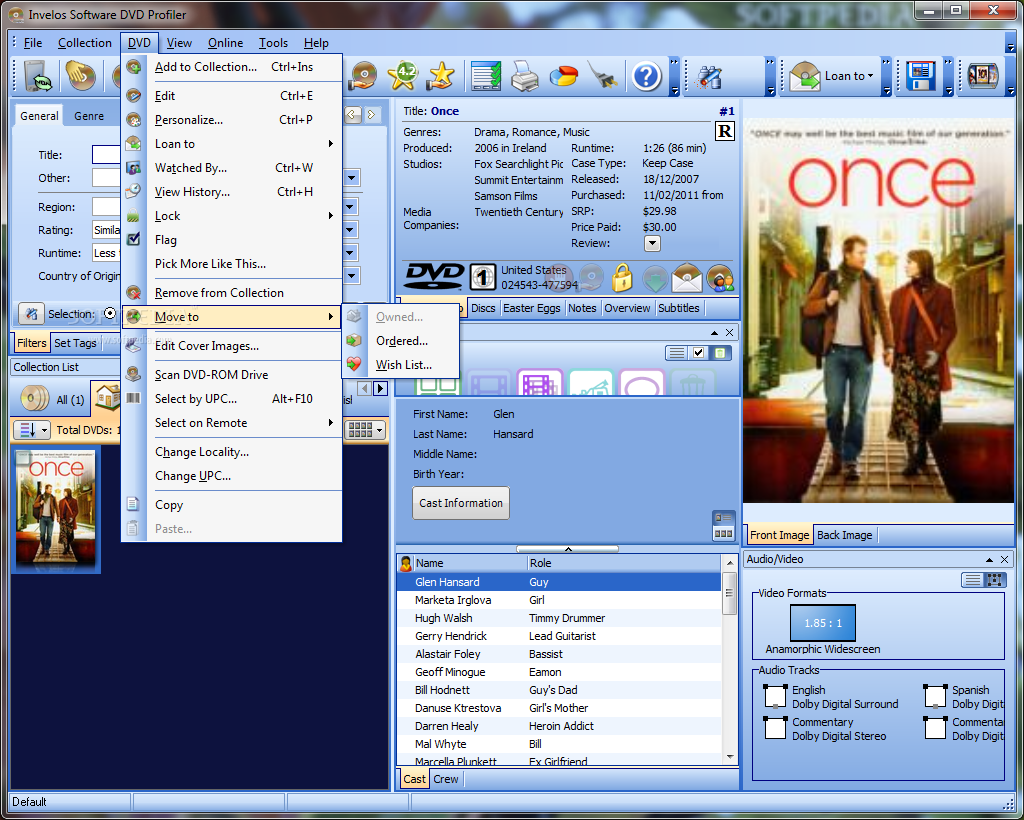
Task: Click the purple film grid icon
Action: [x=539, y=383]
